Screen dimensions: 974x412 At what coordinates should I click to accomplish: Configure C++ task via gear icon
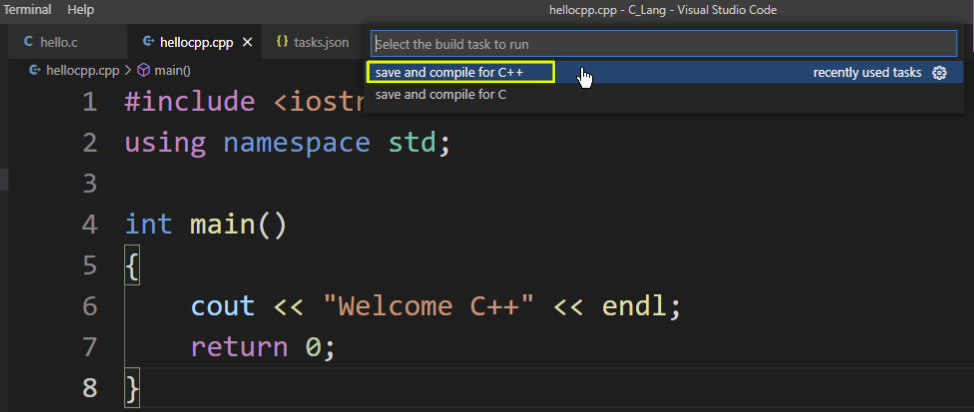click(939, 73)
